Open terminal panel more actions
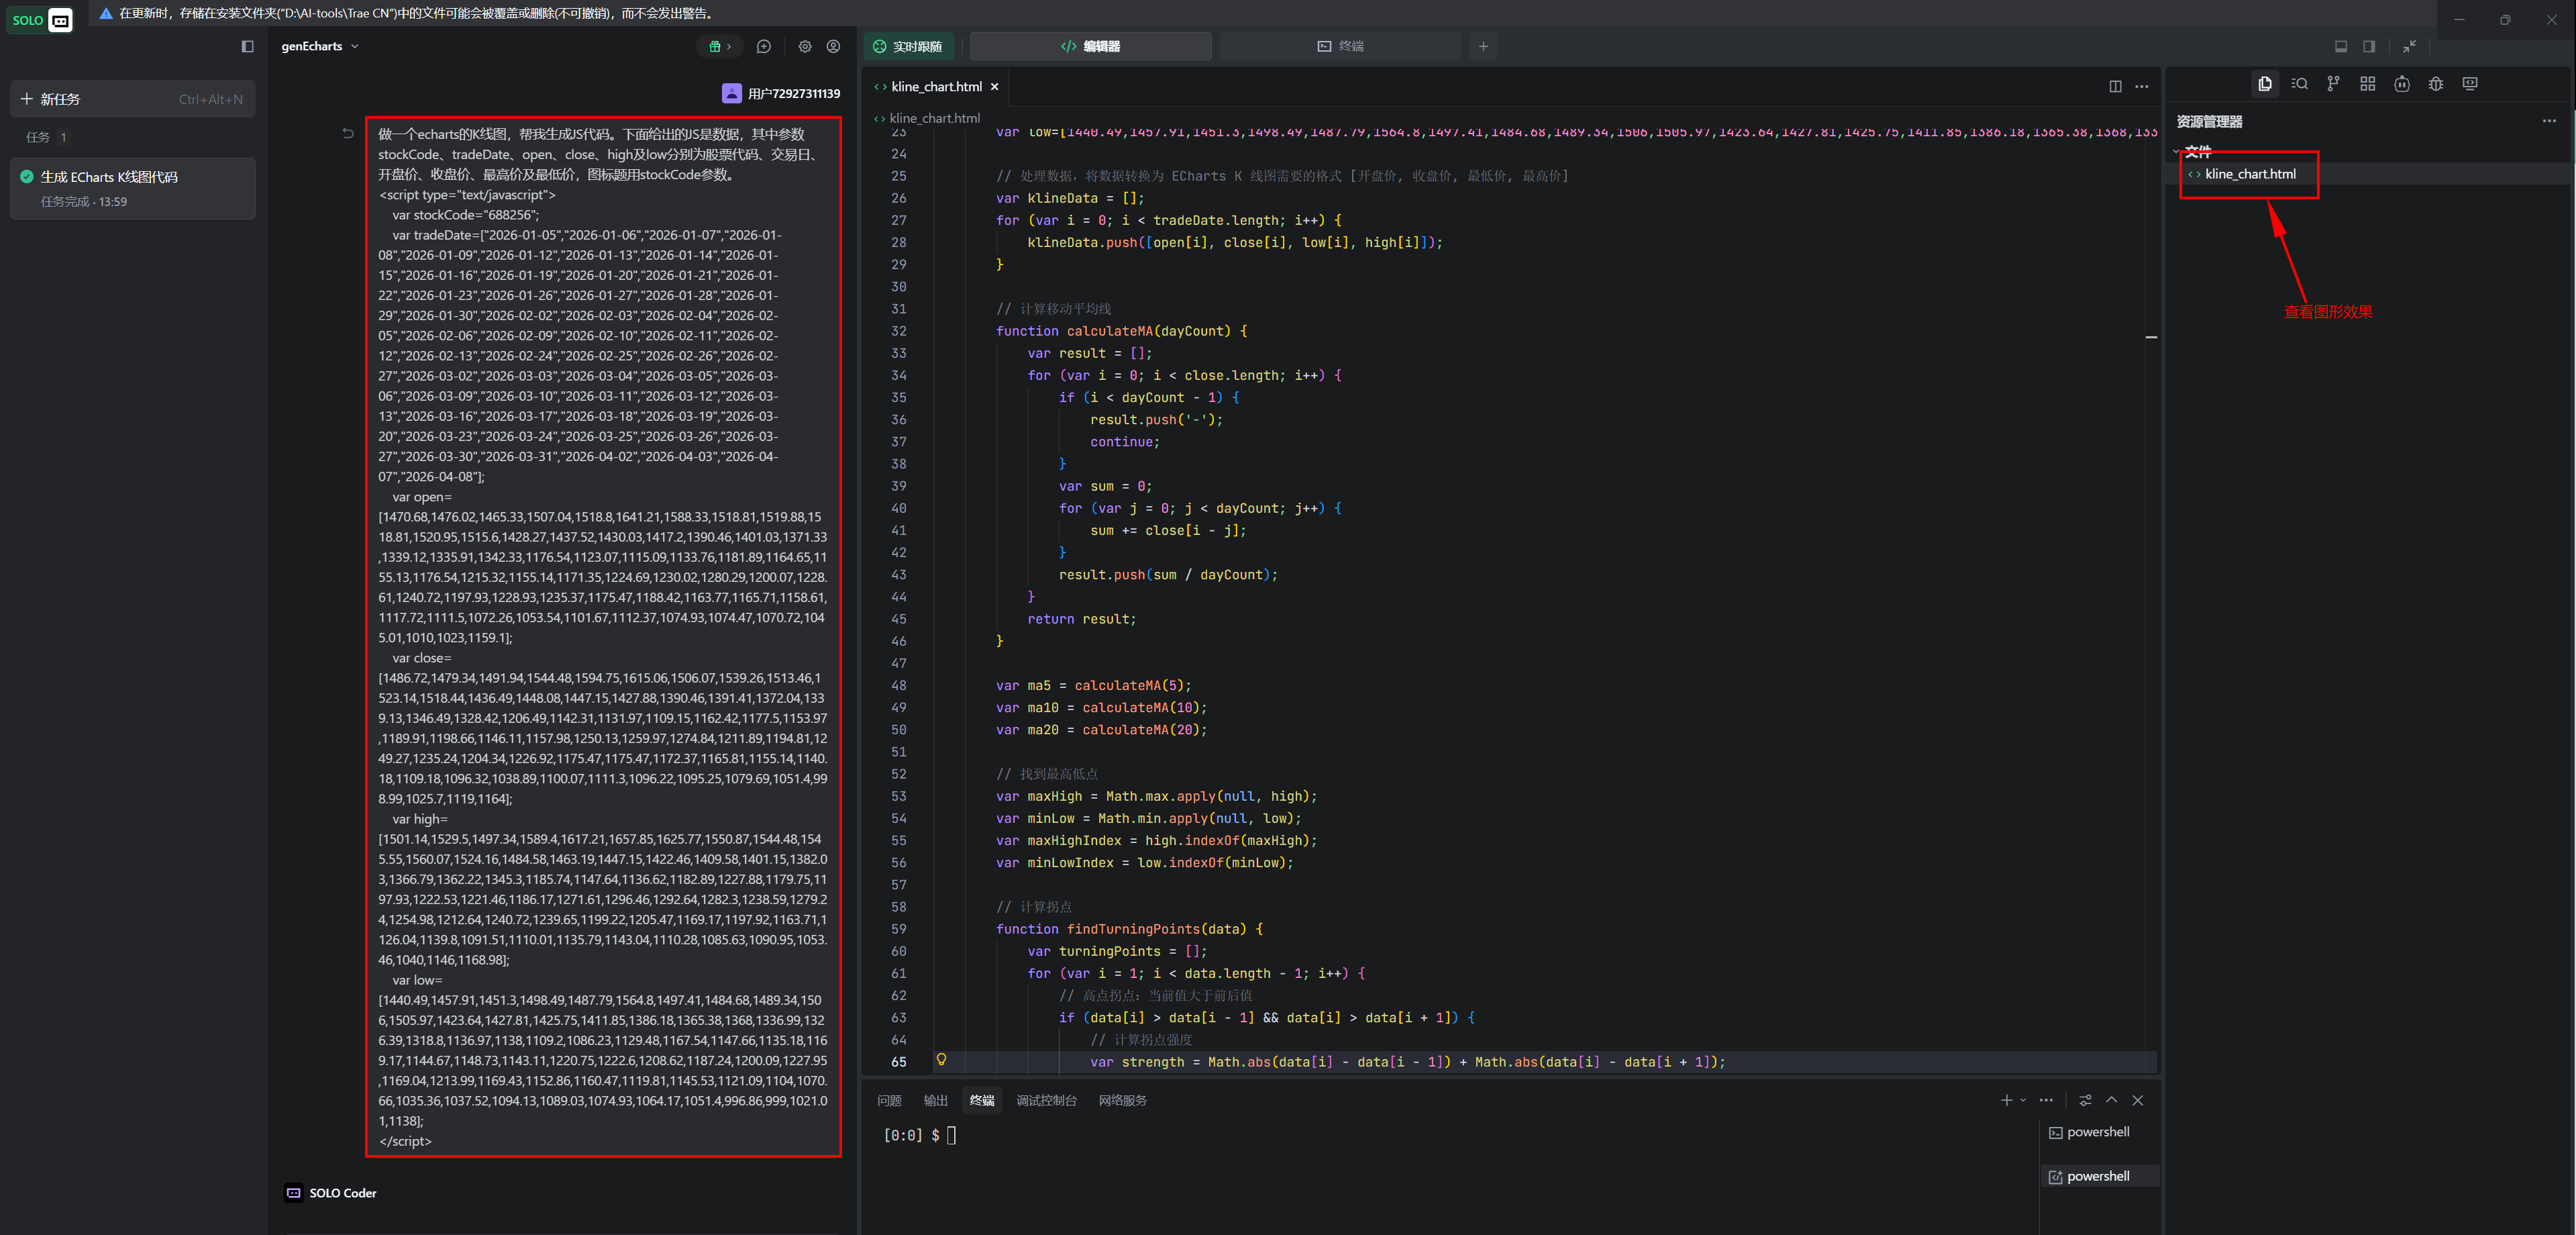The height and width of the screenshot is (1235, 2576). pos(2046,1100)
